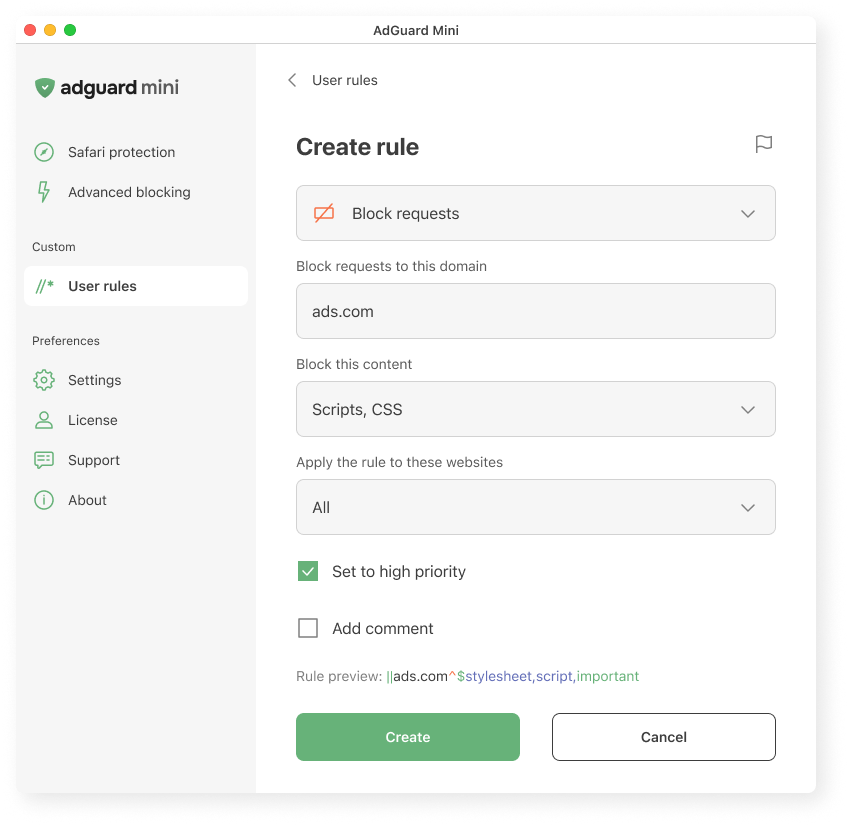Open Support via the speech bubble icon
Viewport: 848px width, 825px height.
(x=44, y=460)
